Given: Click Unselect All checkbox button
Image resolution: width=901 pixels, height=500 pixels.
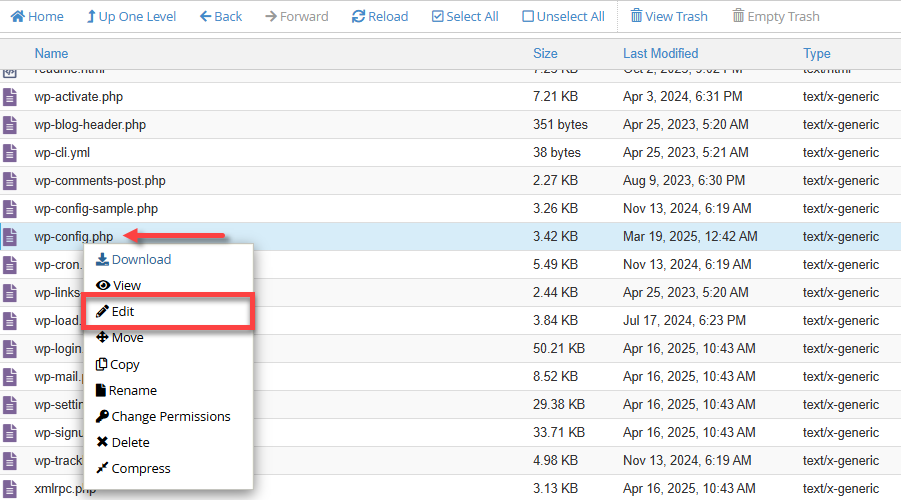Looking at the screenshot, I should tap(563, 16).
